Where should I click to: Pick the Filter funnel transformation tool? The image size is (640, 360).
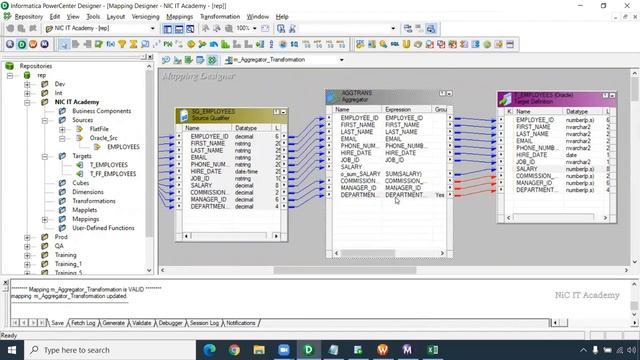coord(122,44)
